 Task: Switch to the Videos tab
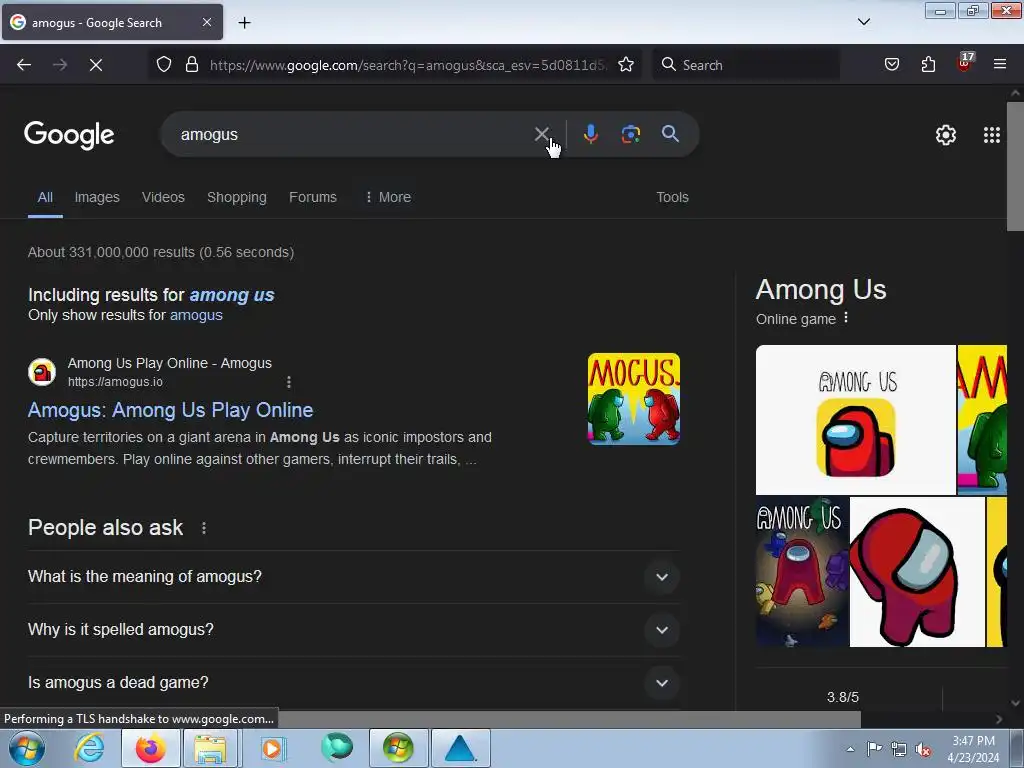163,197
